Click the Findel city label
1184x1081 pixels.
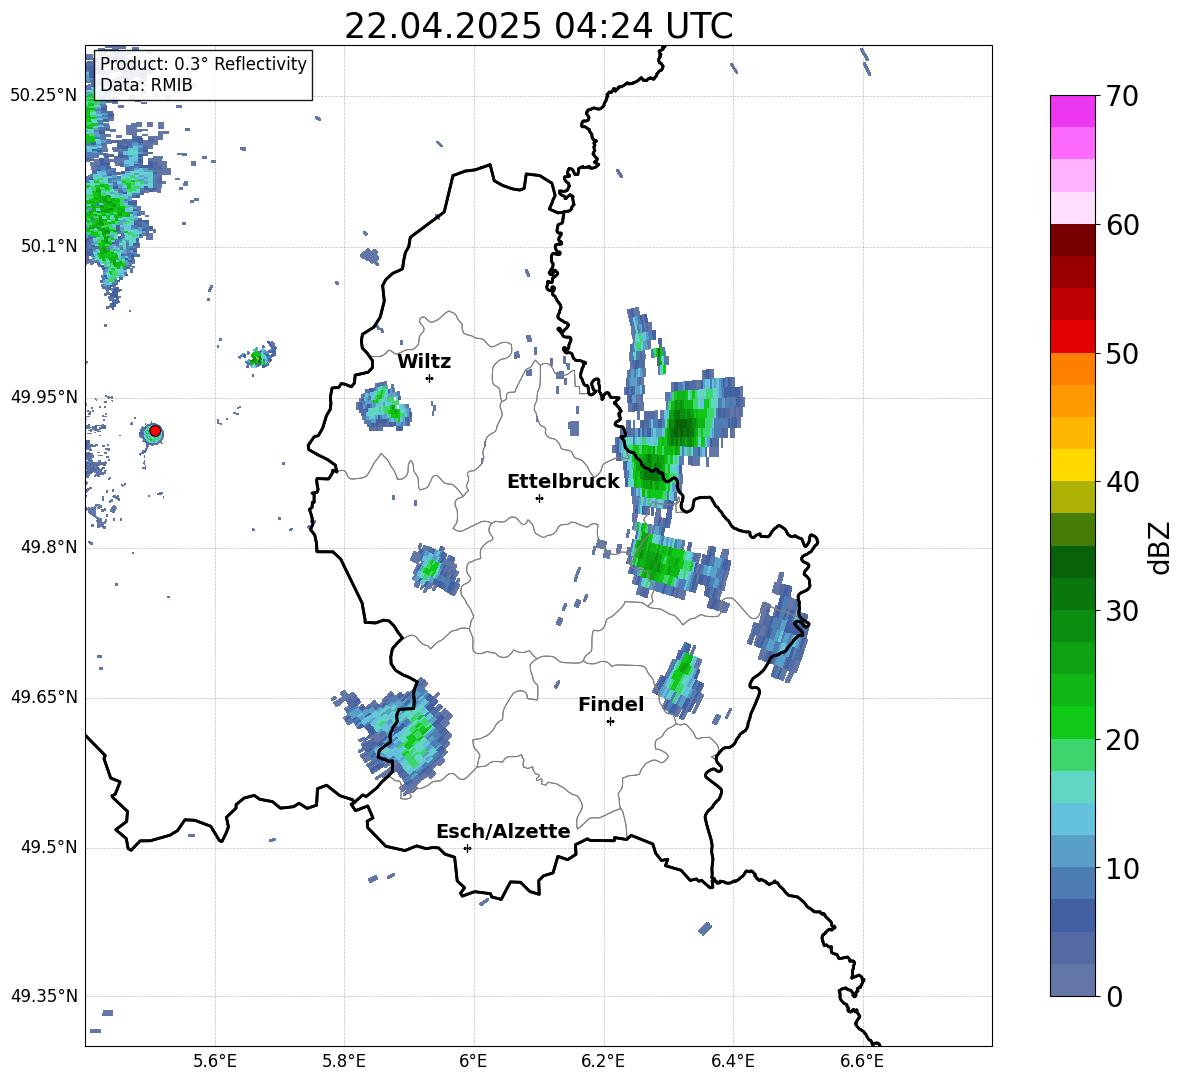click(611, 704)
